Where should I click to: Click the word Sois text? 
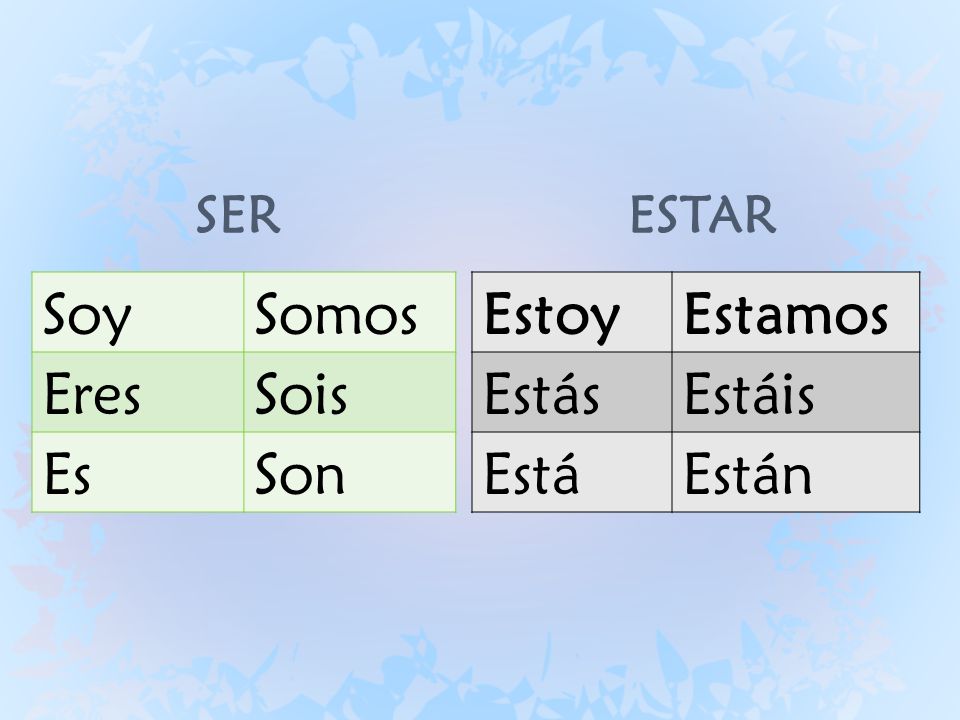pyautogui.click(x=301, y=394)
